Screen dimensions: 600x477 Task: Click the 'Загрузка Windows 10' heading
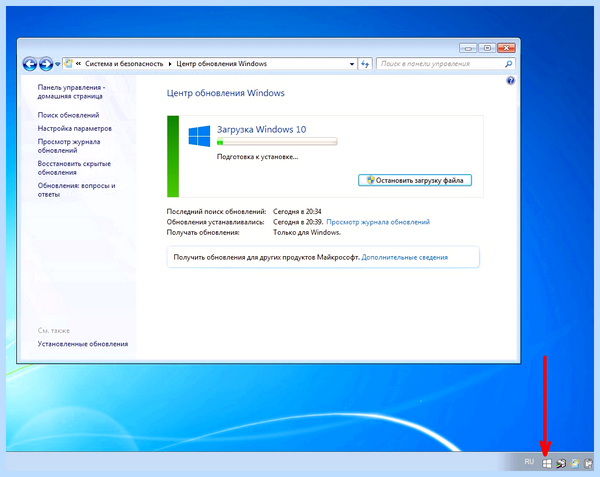click(261, 129)
